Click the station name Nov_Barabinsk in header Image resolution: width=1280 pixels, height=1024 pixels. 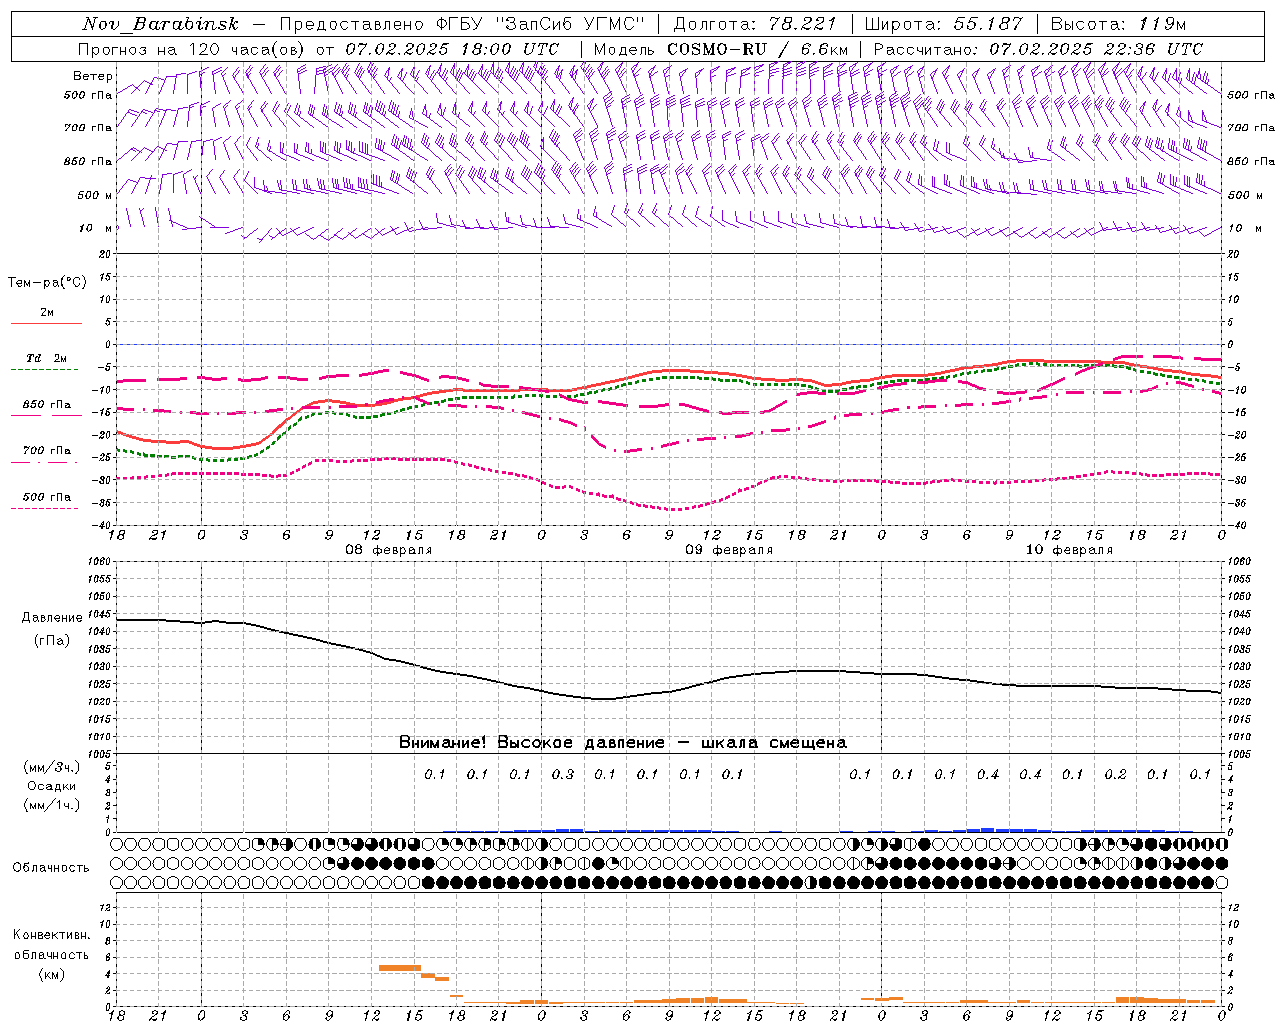pyautogui.click(x=160, y=24)
